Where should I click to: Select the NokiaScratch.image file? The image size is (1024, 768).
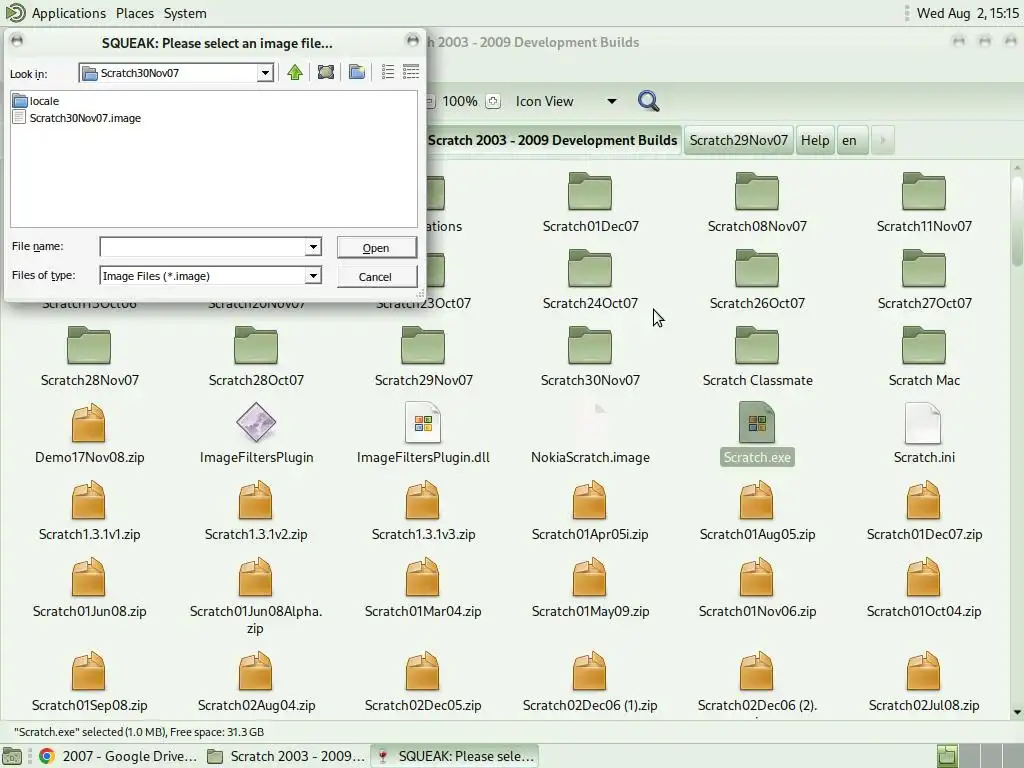coord(590,434)
